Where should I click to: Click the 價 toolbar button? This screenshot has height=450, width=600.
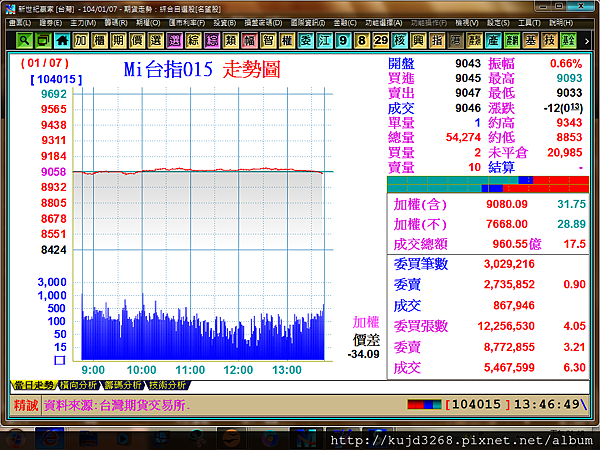coord(137,40)
